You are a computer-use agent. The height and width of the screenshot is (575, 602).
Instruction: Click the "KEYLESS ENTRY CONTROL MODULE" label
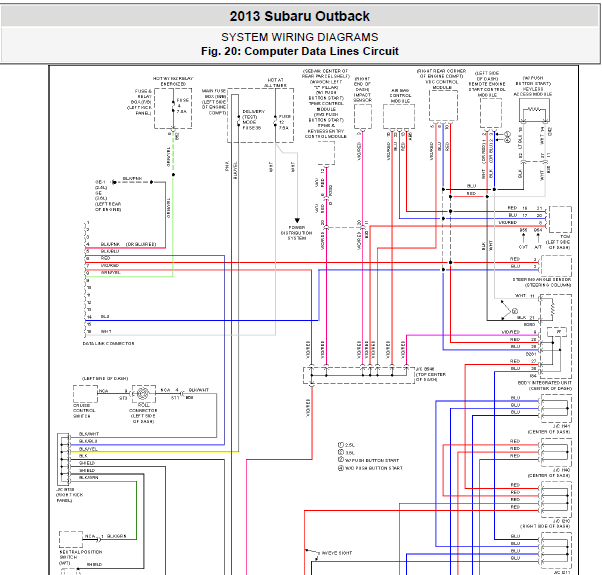(326, 134)
